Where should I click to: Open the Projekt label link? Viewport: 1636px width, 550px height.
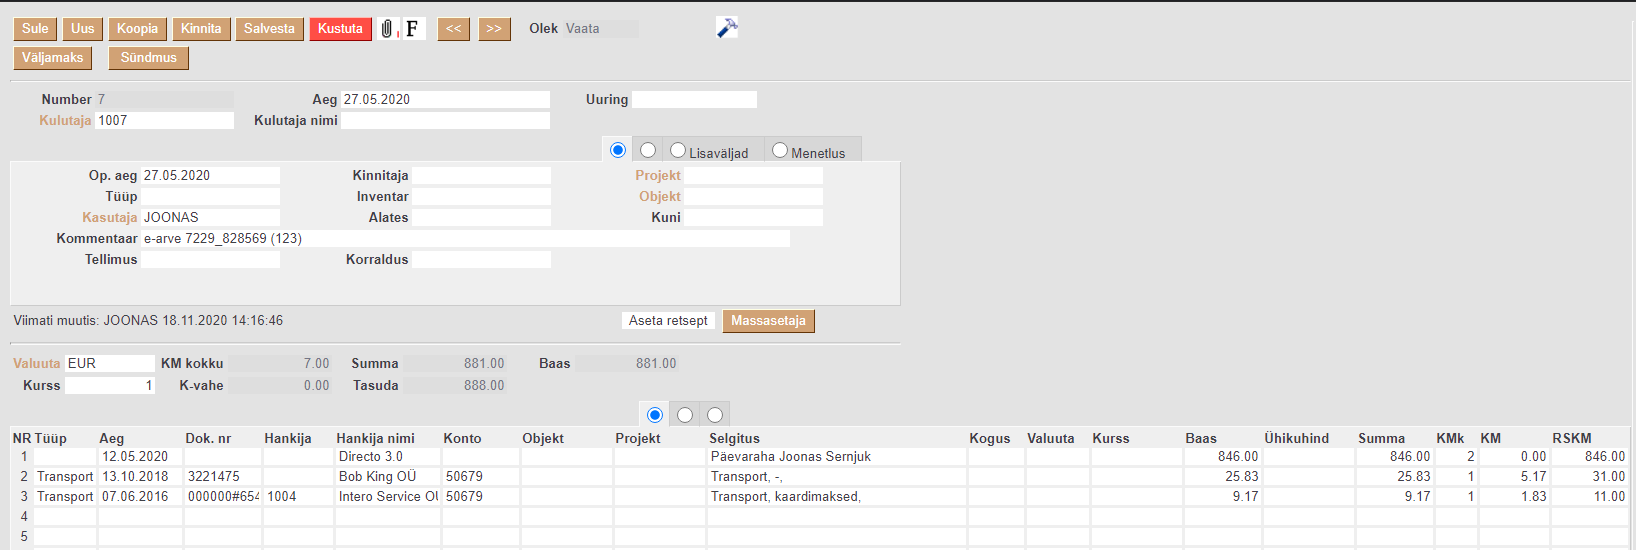point(658,175)
